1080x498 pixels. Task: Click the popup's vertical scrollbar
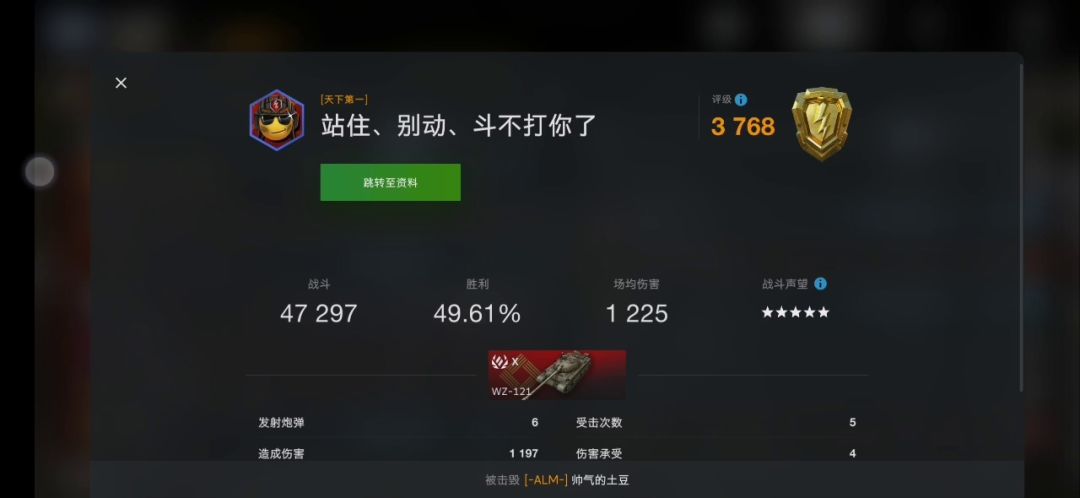(x=1021, y=227)
